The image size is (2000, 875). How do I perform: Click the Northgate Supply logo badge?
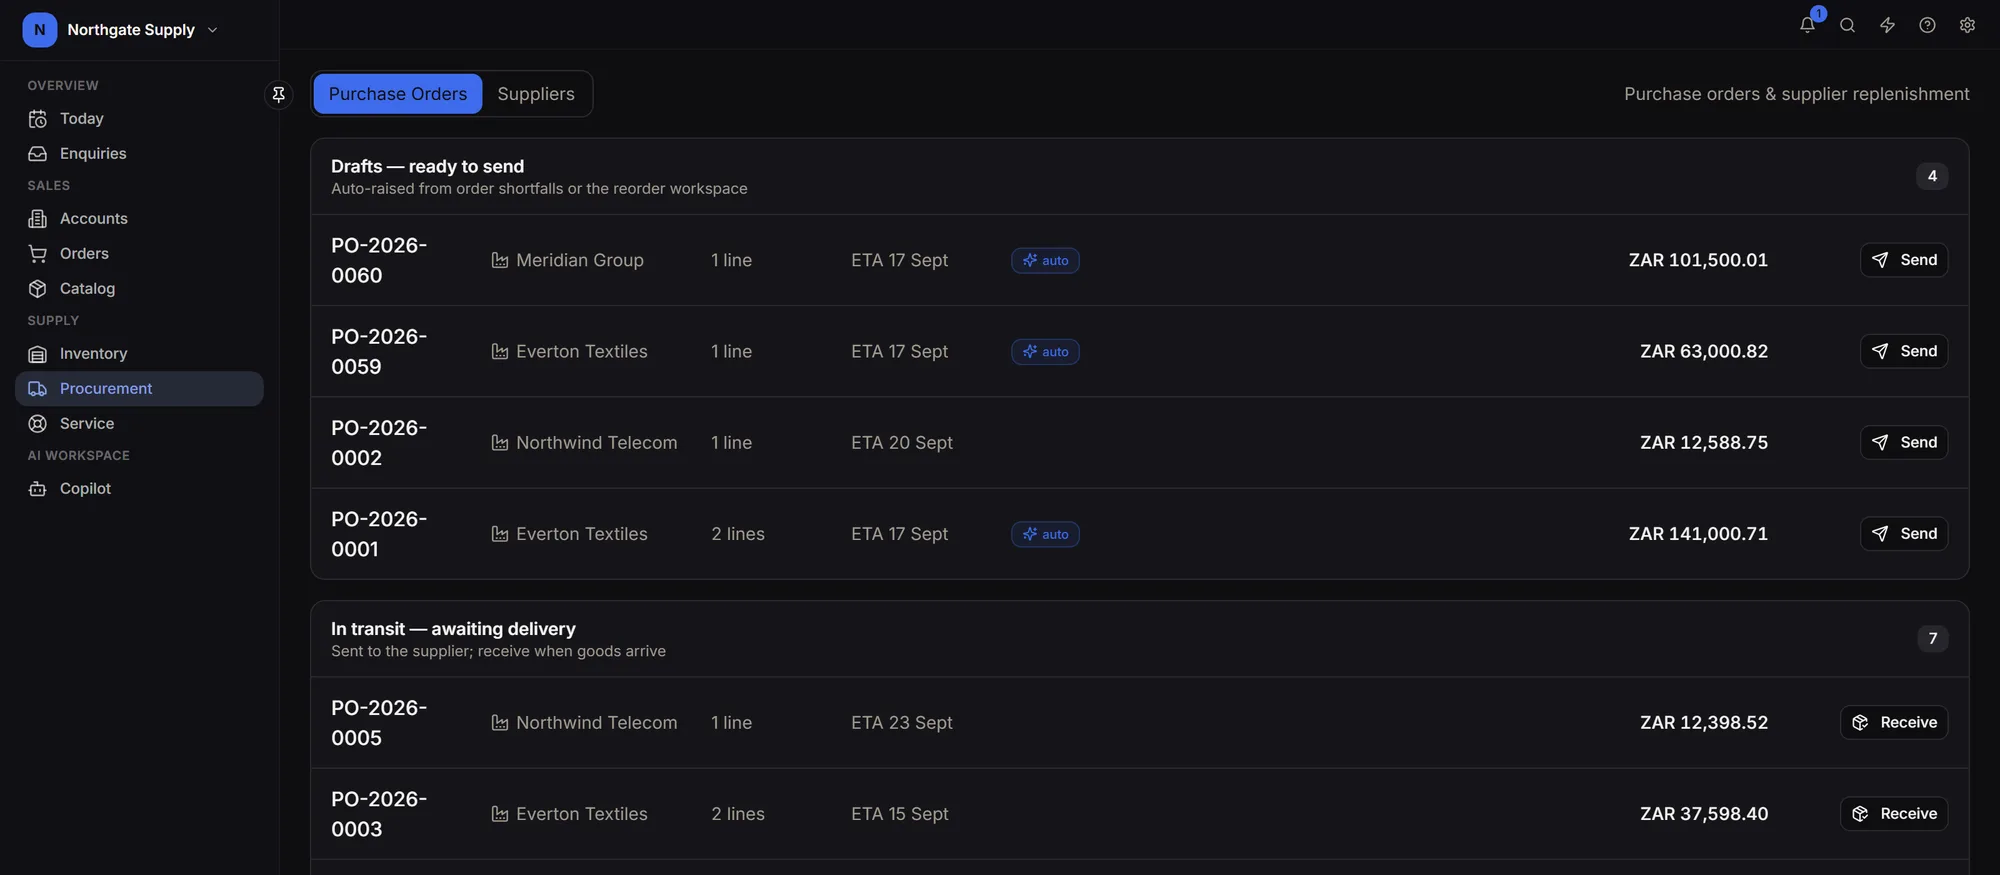pos(40,30)
